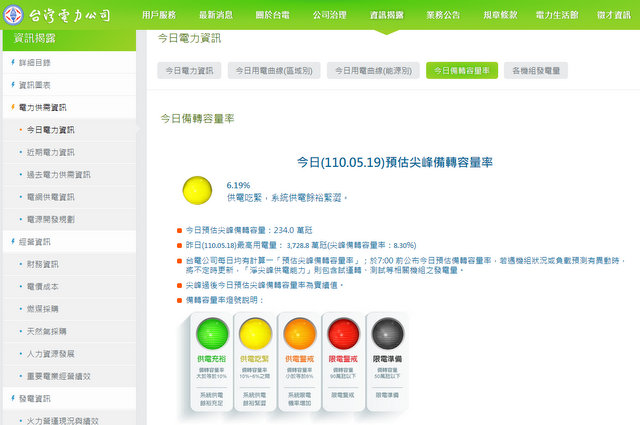The image size is (640, 425).
Task: Open the 電力生活館 top menu
Action: [x=557, y=15]
